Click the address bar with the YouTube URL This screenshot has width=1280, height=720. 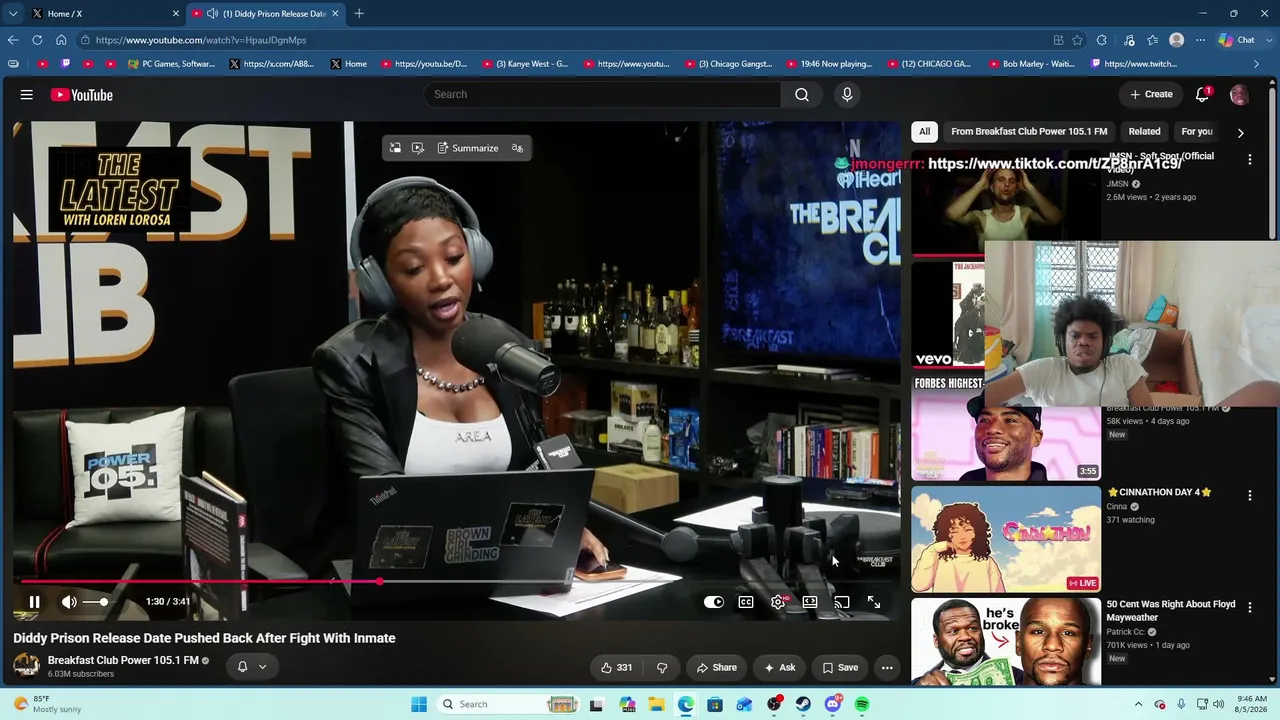(560, 40)
